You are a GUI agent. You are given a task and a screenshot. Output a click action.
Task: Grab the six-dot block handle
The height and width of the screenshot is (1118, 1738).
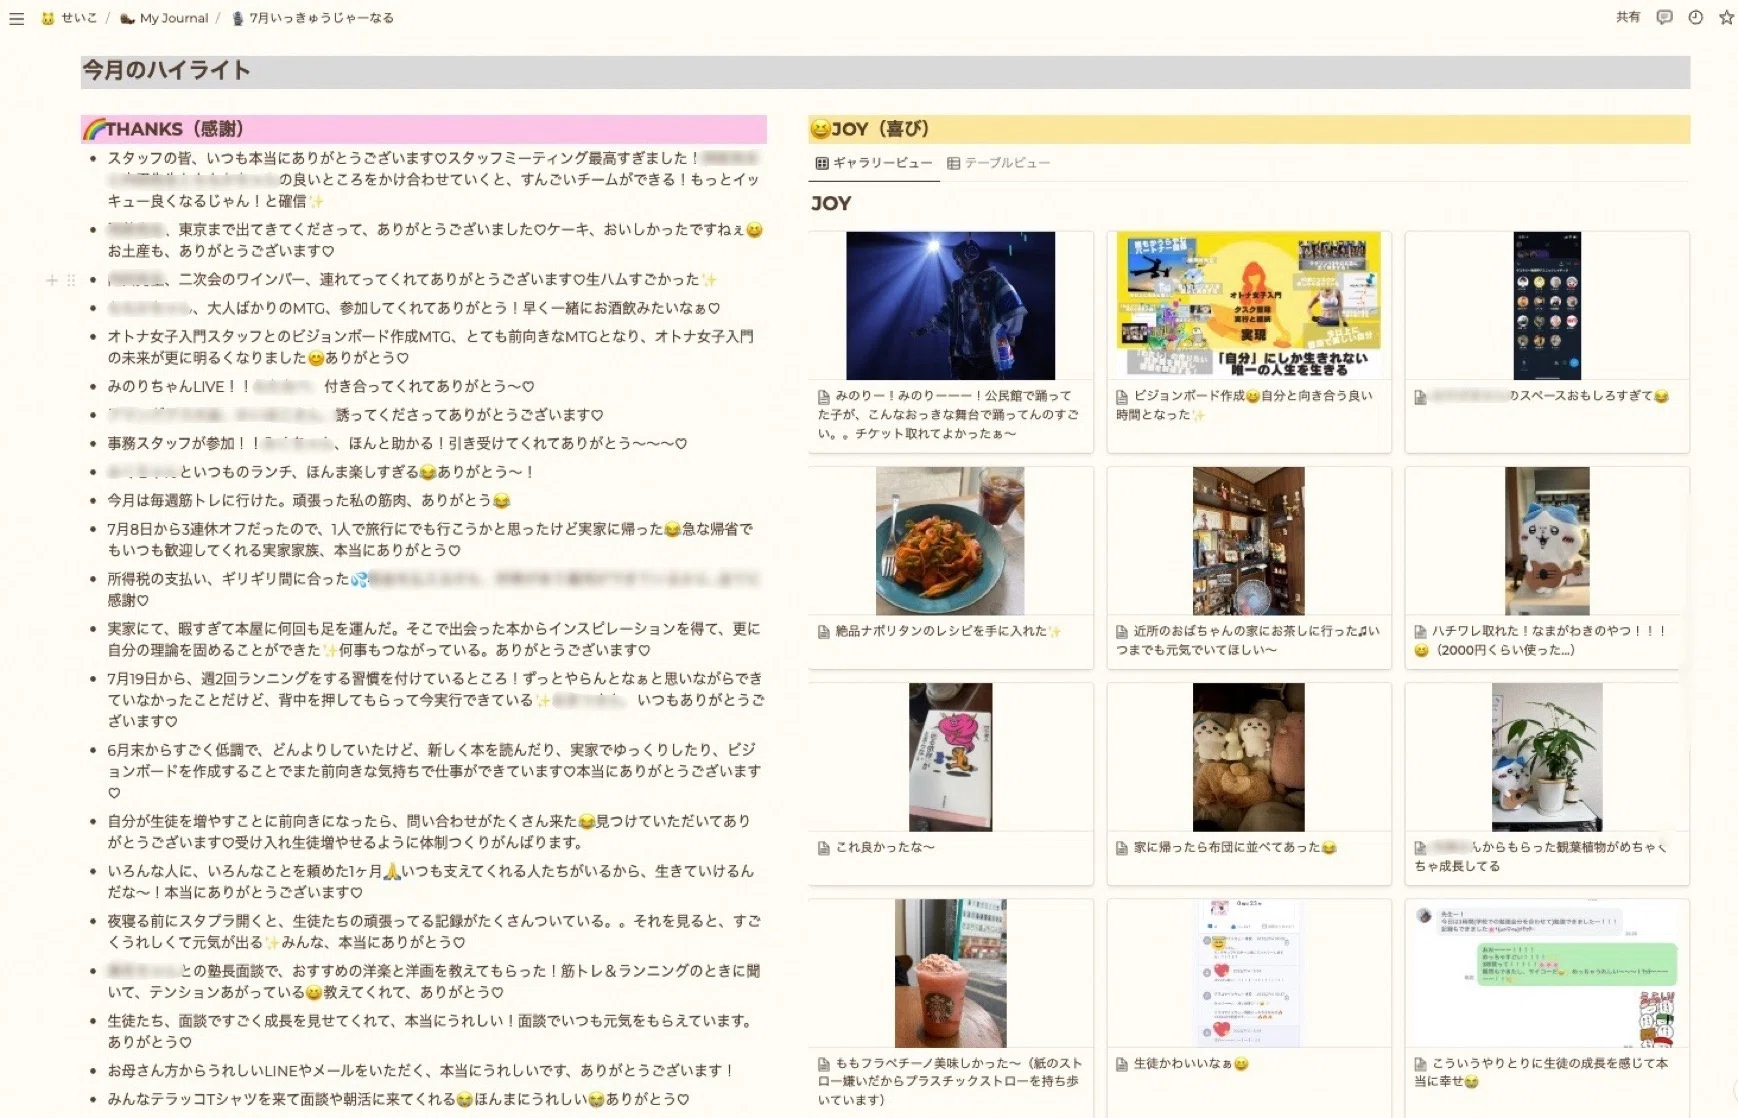tap(71, 280)
